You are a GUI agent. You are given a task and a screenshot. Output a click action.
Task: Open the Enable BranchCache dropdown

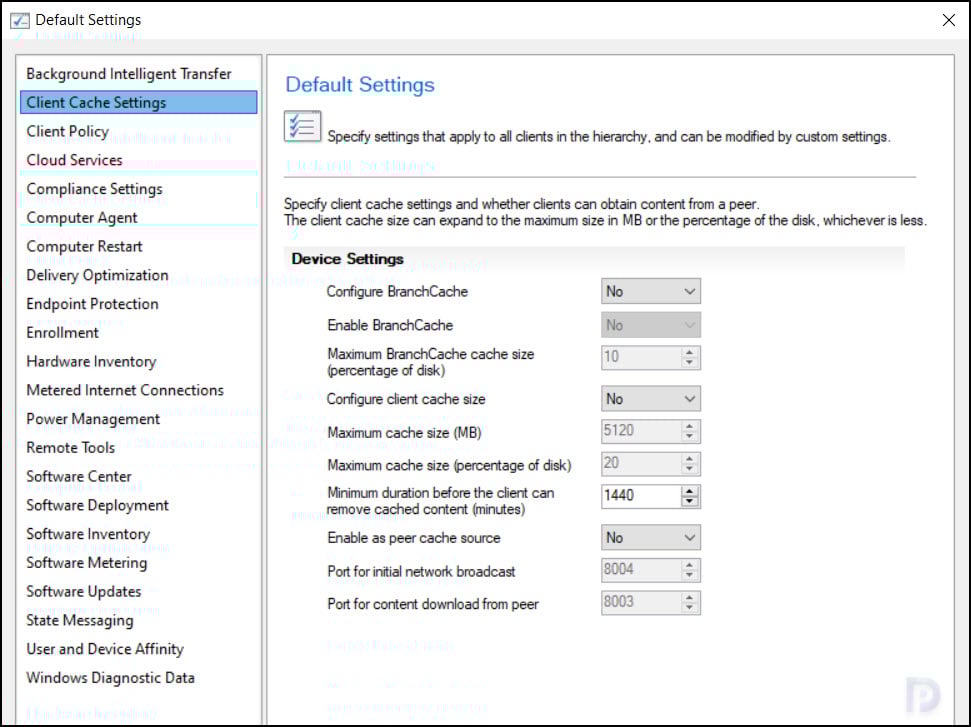tap(651, 325)
